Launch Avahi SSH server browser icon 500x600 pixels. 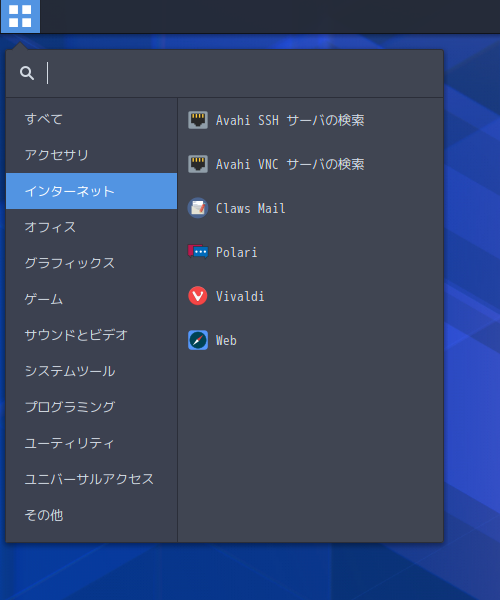pos(198,120)
